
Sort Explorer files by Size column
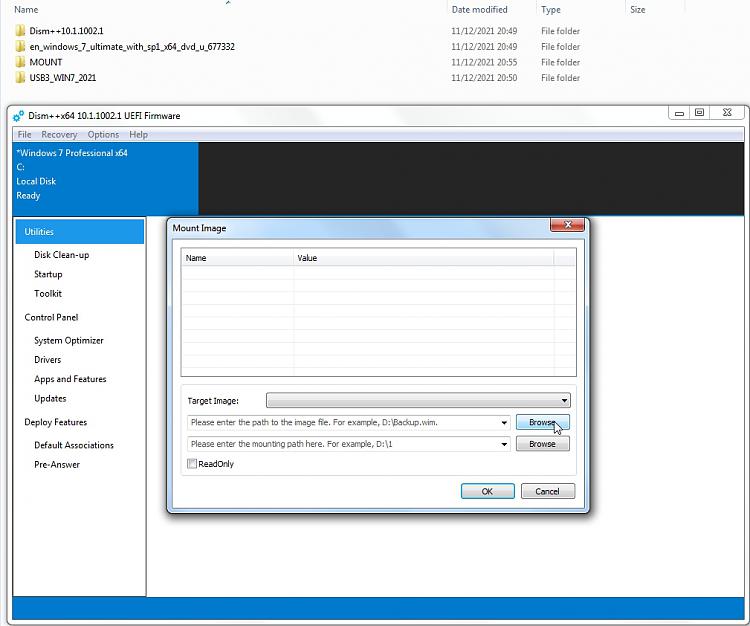[x=638, y=10]
